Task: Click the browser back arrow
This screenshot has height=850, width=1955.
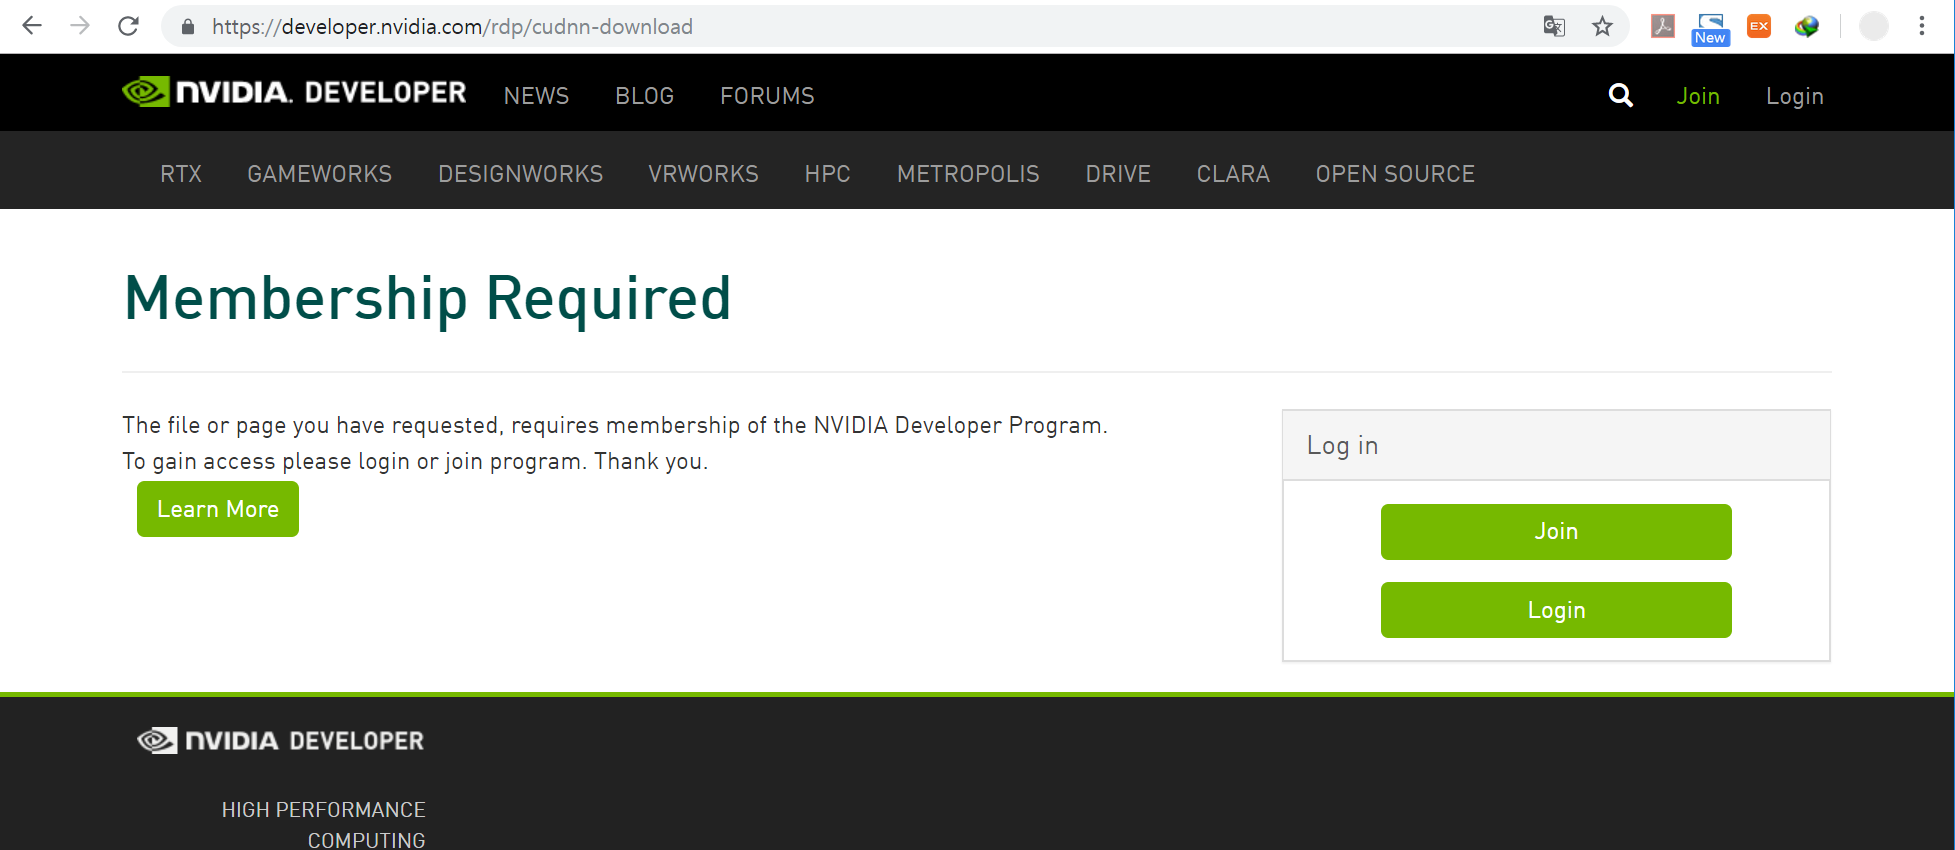Action: click(x=32, y=26)
